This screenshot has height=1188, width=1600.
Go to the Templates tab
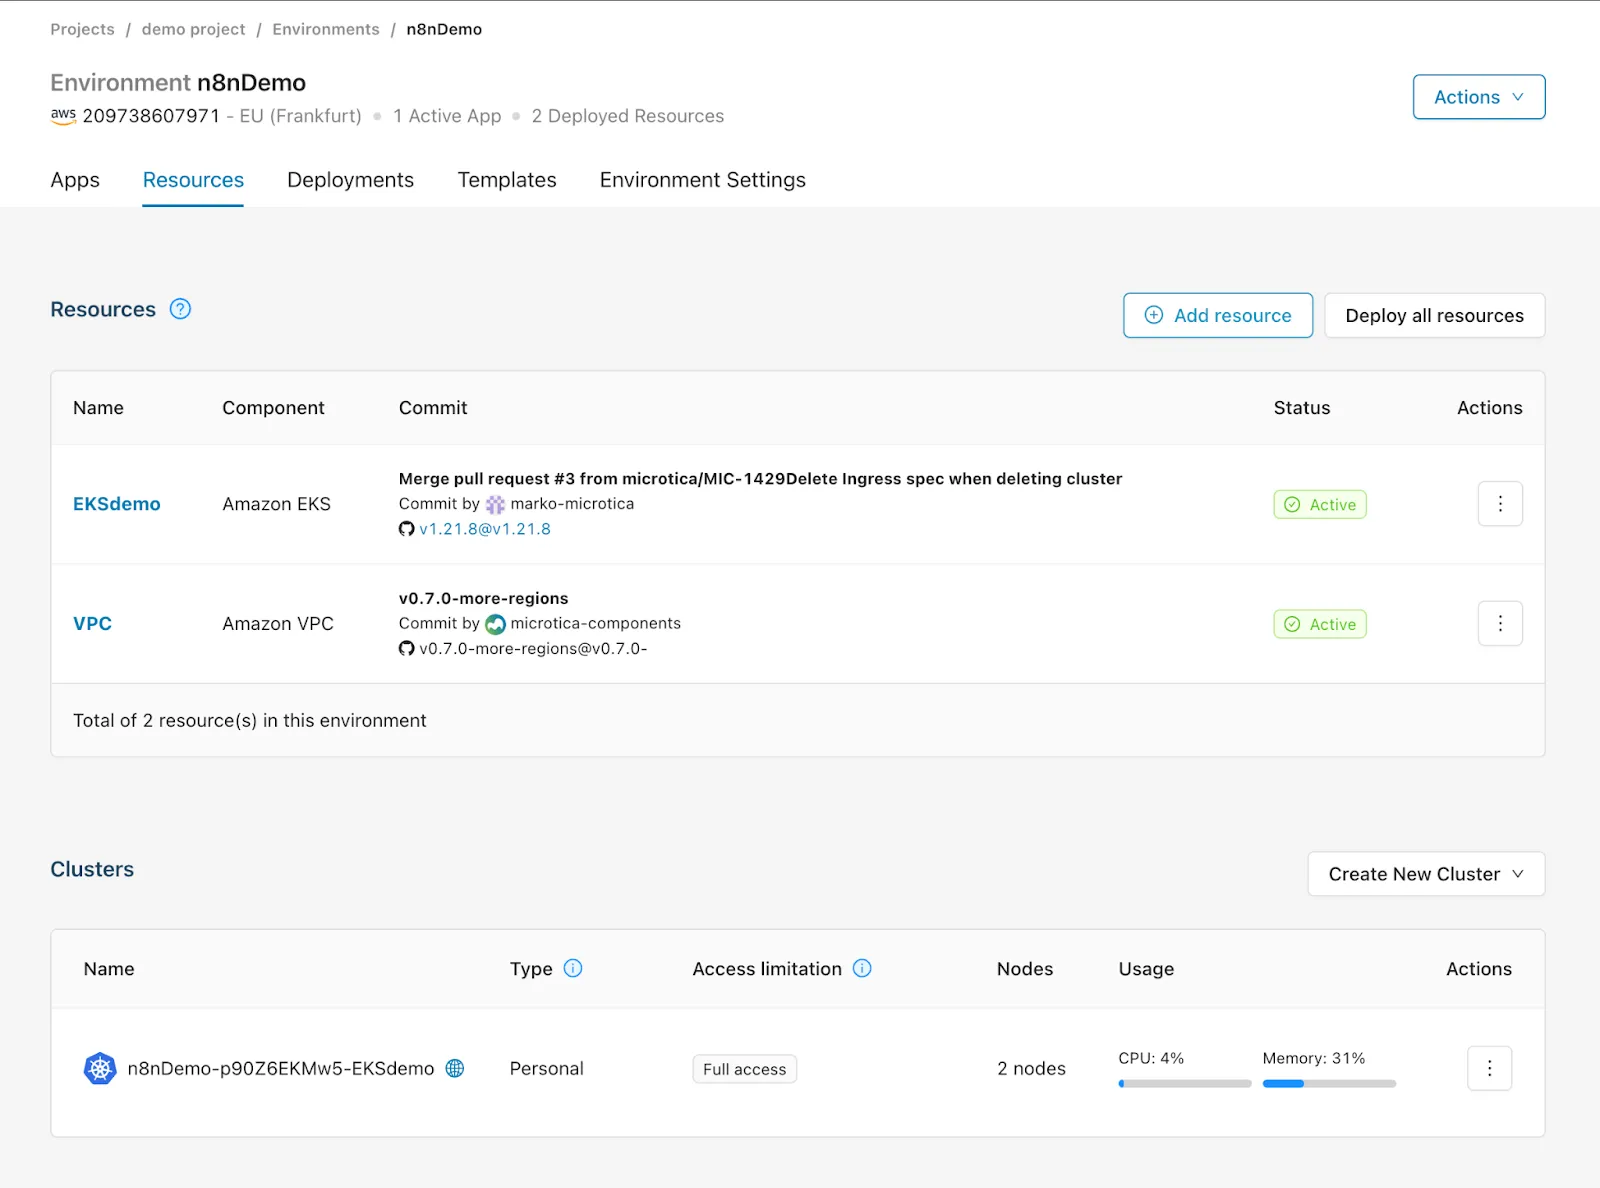[507, 180]
